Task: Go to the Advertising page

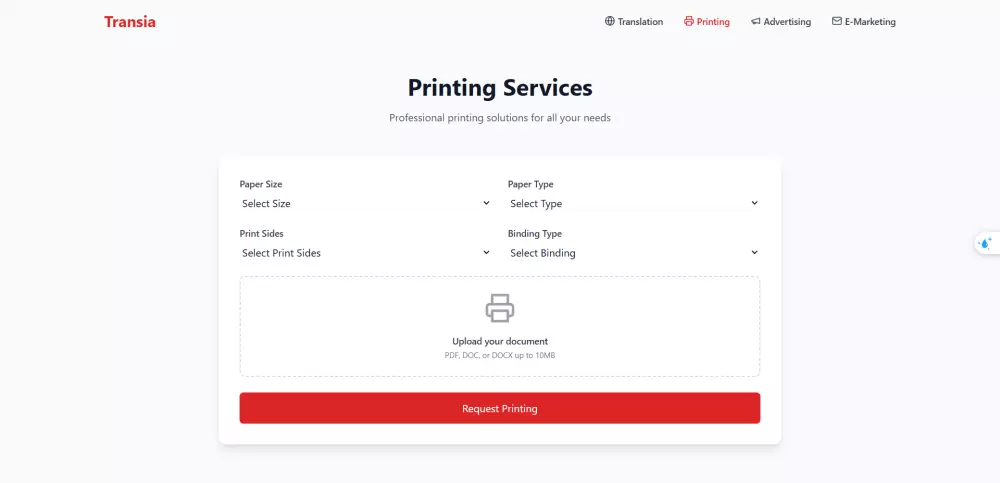Action: [781, 22]
